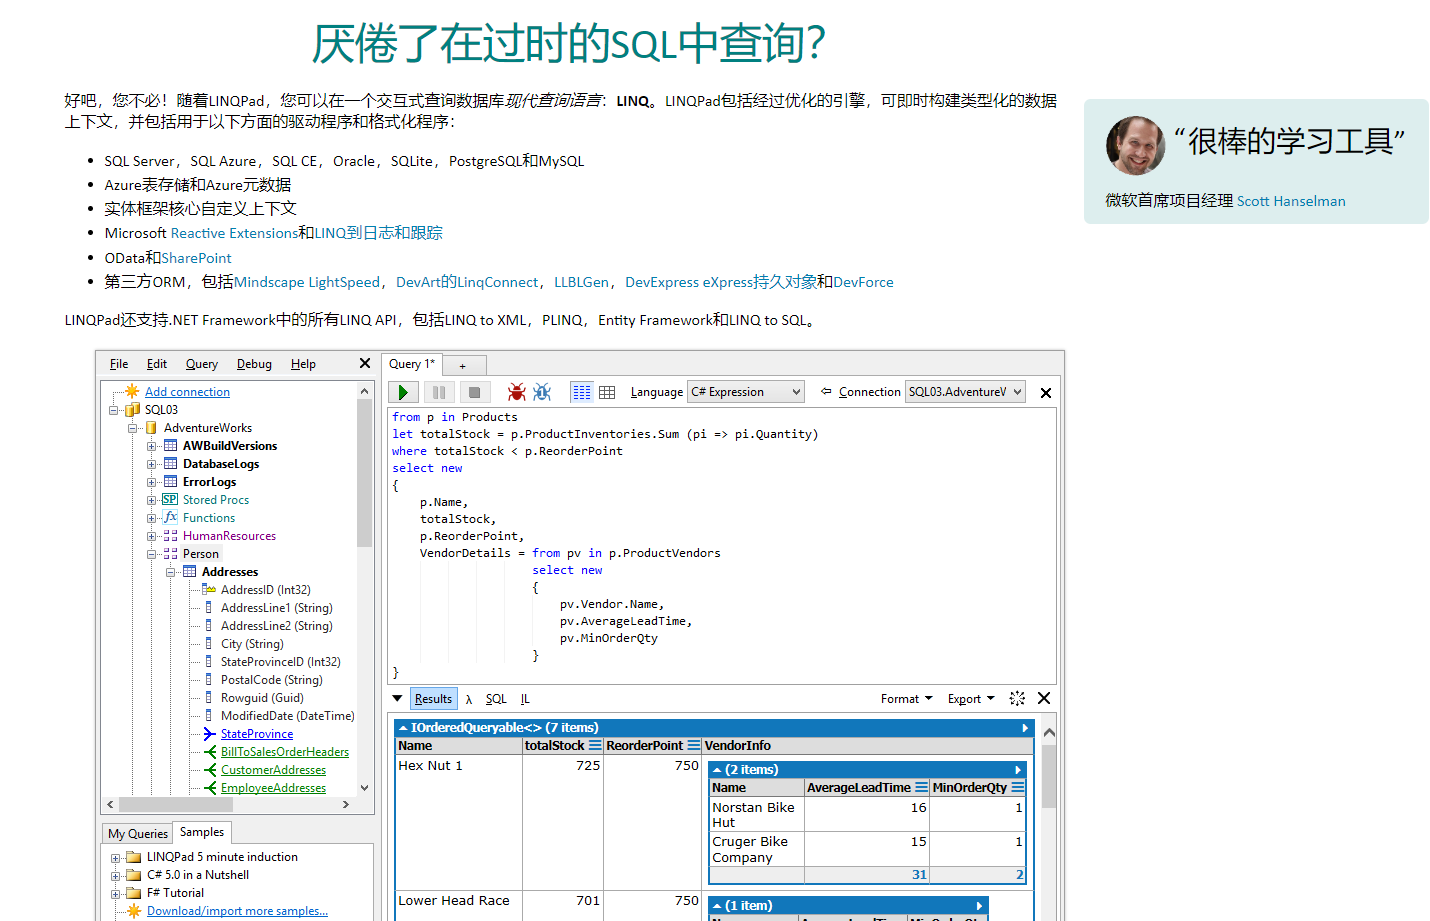
Task: Open the Mindscape LightSpeed link
Action: tap(307, 282)
